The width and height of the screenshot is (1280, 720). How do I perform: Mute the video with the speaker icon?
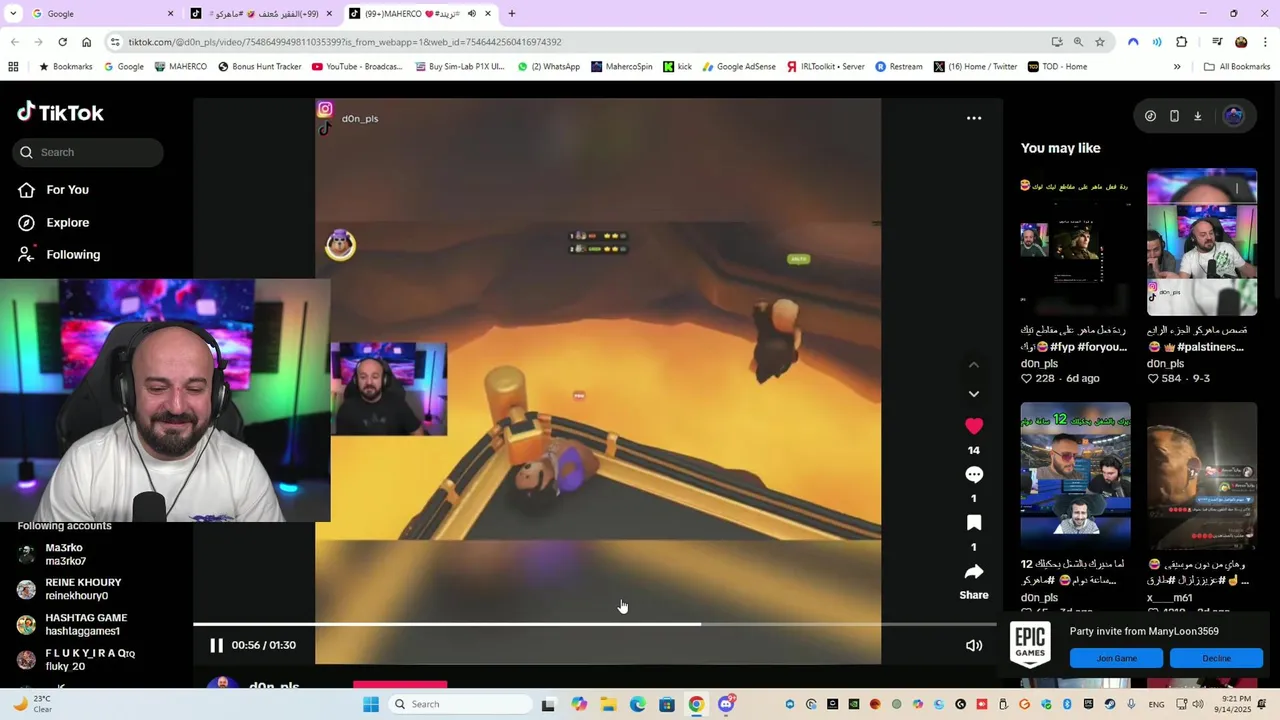pos(974,645)
